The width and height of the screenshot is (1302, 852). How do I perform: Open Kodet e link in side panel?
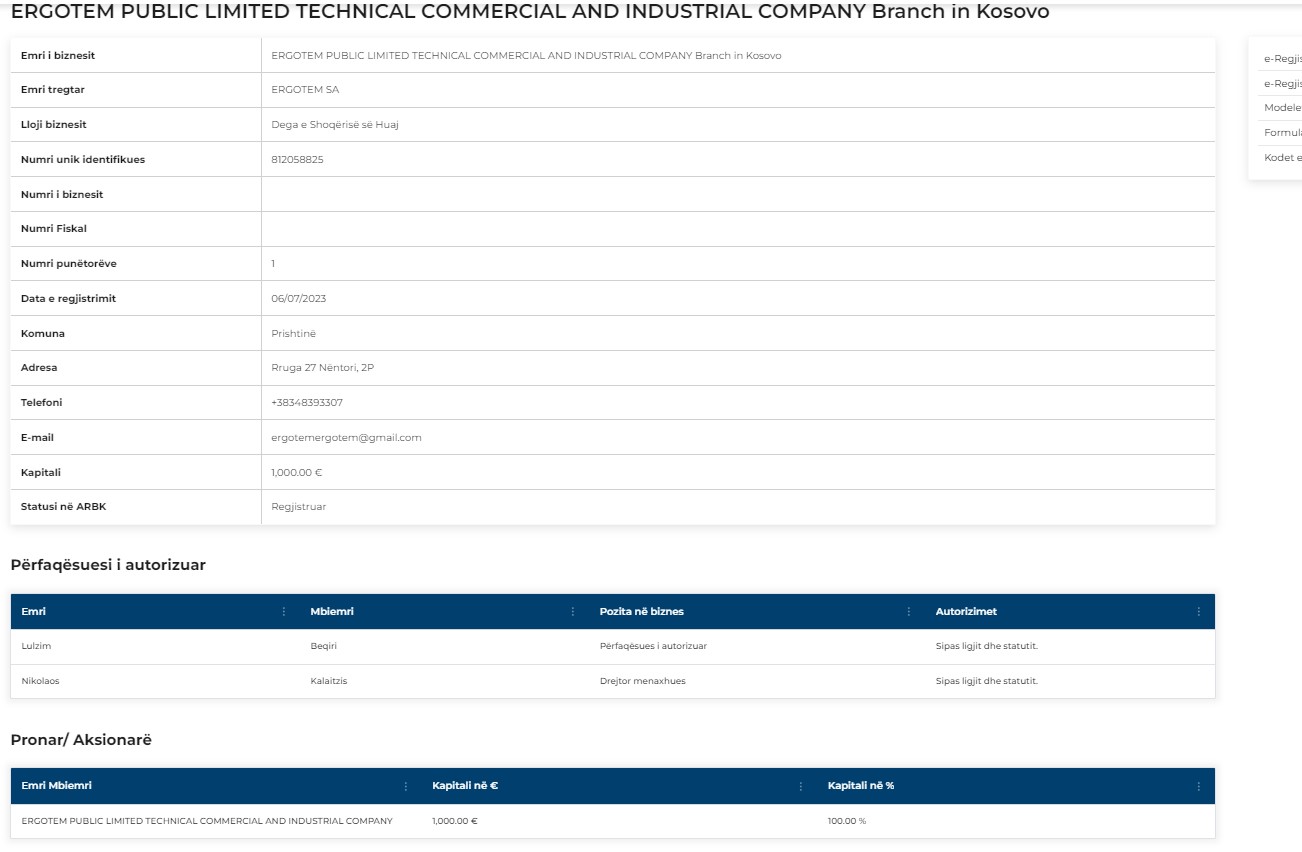click(x=1283, y=157)
